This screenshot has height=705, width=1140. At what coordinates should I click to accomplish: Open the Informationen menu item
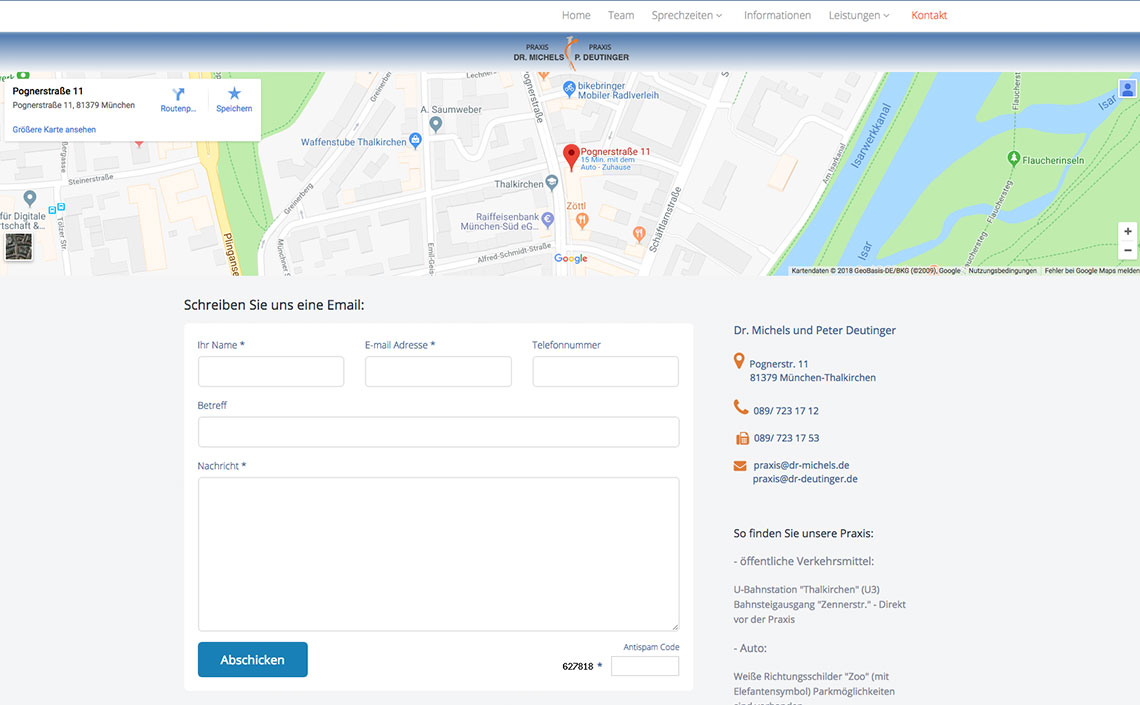coord(777,15)
